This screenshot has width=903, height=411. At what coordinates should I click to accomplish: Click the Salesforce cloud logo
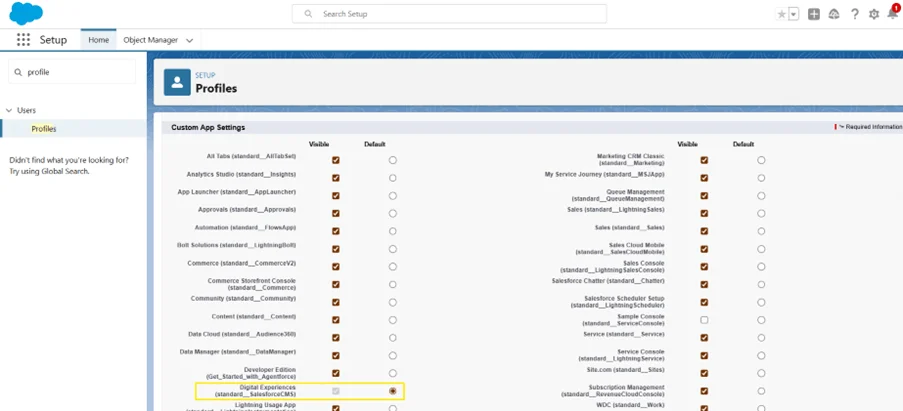pos(26,13)
